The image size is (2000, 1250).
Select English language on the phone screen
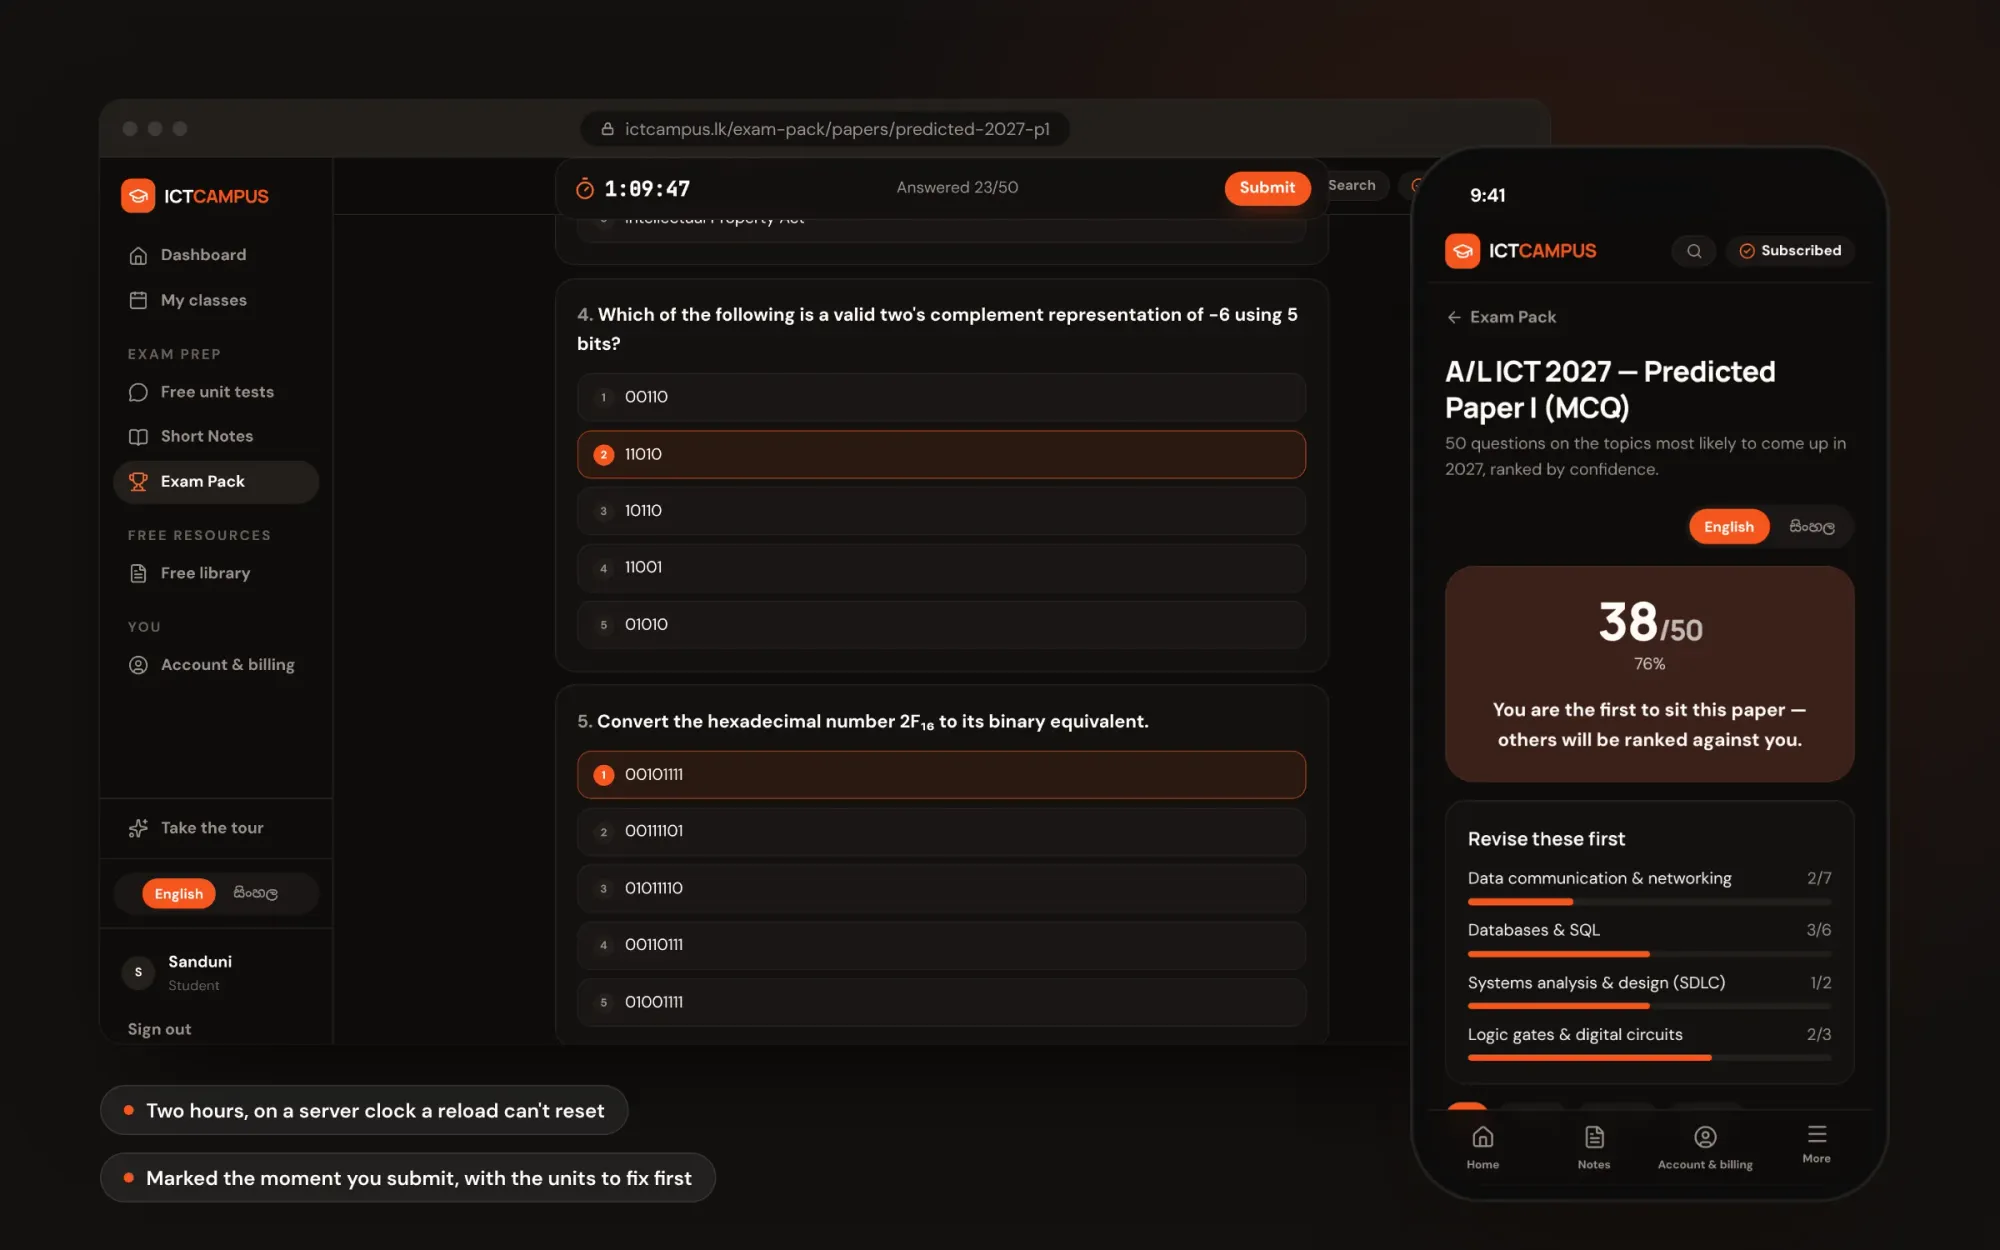(1729, 526)
